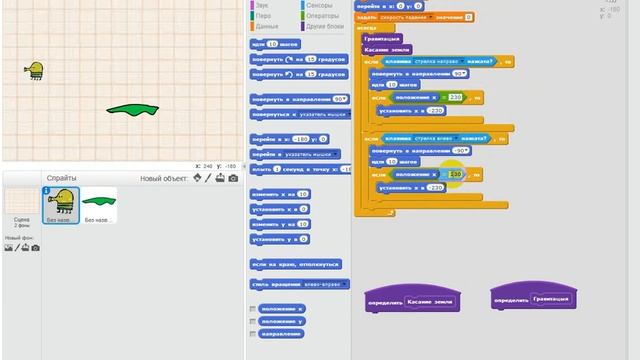Click 10 field in изменить x на block
The width and height of the screenshot is (640, 360).
[x=302, y=194]
